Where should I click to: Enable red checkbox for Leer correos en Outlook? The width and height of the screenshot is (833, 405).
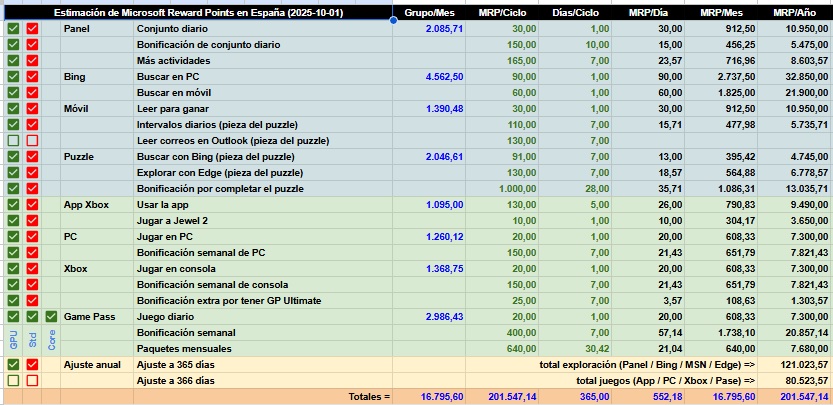coord(32,141)
